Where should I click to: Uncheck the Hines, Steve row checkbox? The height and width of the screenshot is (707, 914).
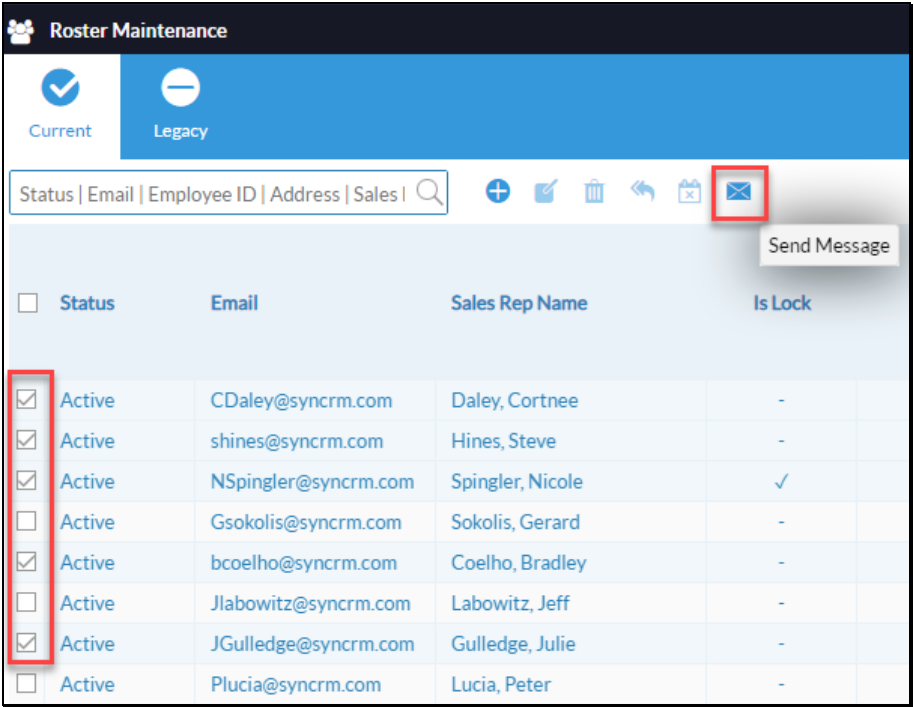pyautogui.click(x=27, y=440)
